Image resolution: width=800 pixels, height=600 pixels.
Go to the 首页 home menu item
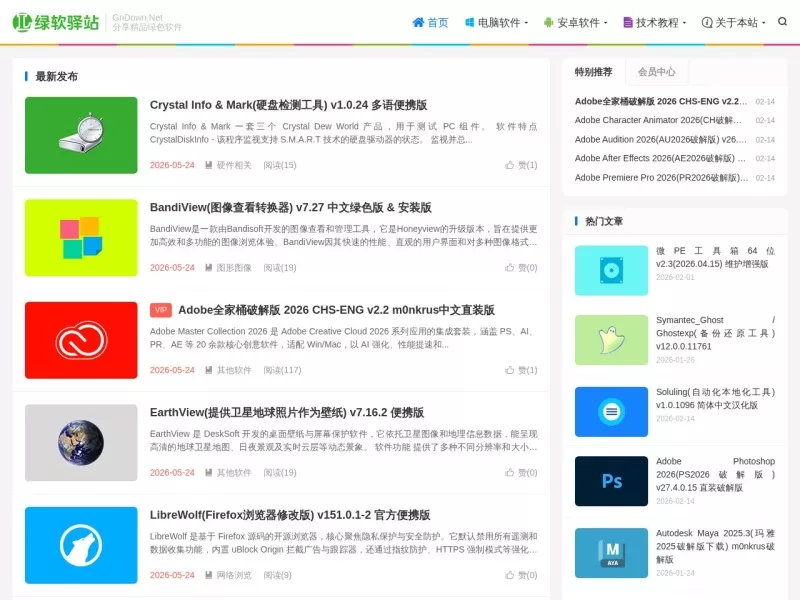(x=430, y=22)
